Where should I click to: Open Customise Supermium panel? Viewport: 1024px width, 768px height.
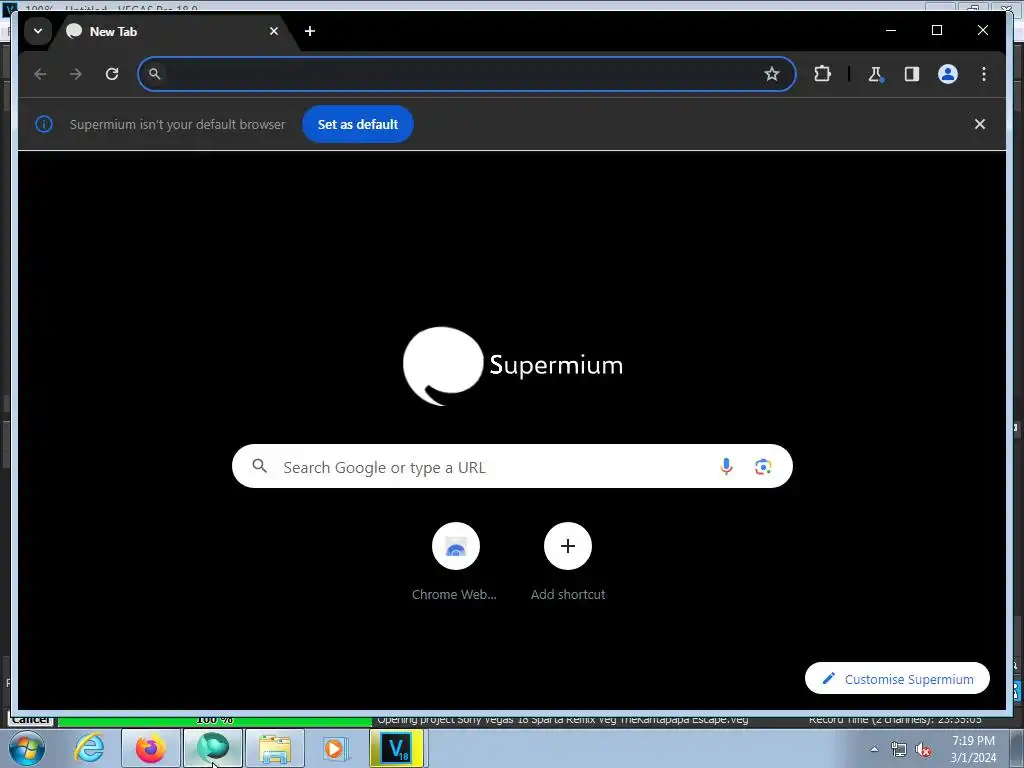point(897,679)
